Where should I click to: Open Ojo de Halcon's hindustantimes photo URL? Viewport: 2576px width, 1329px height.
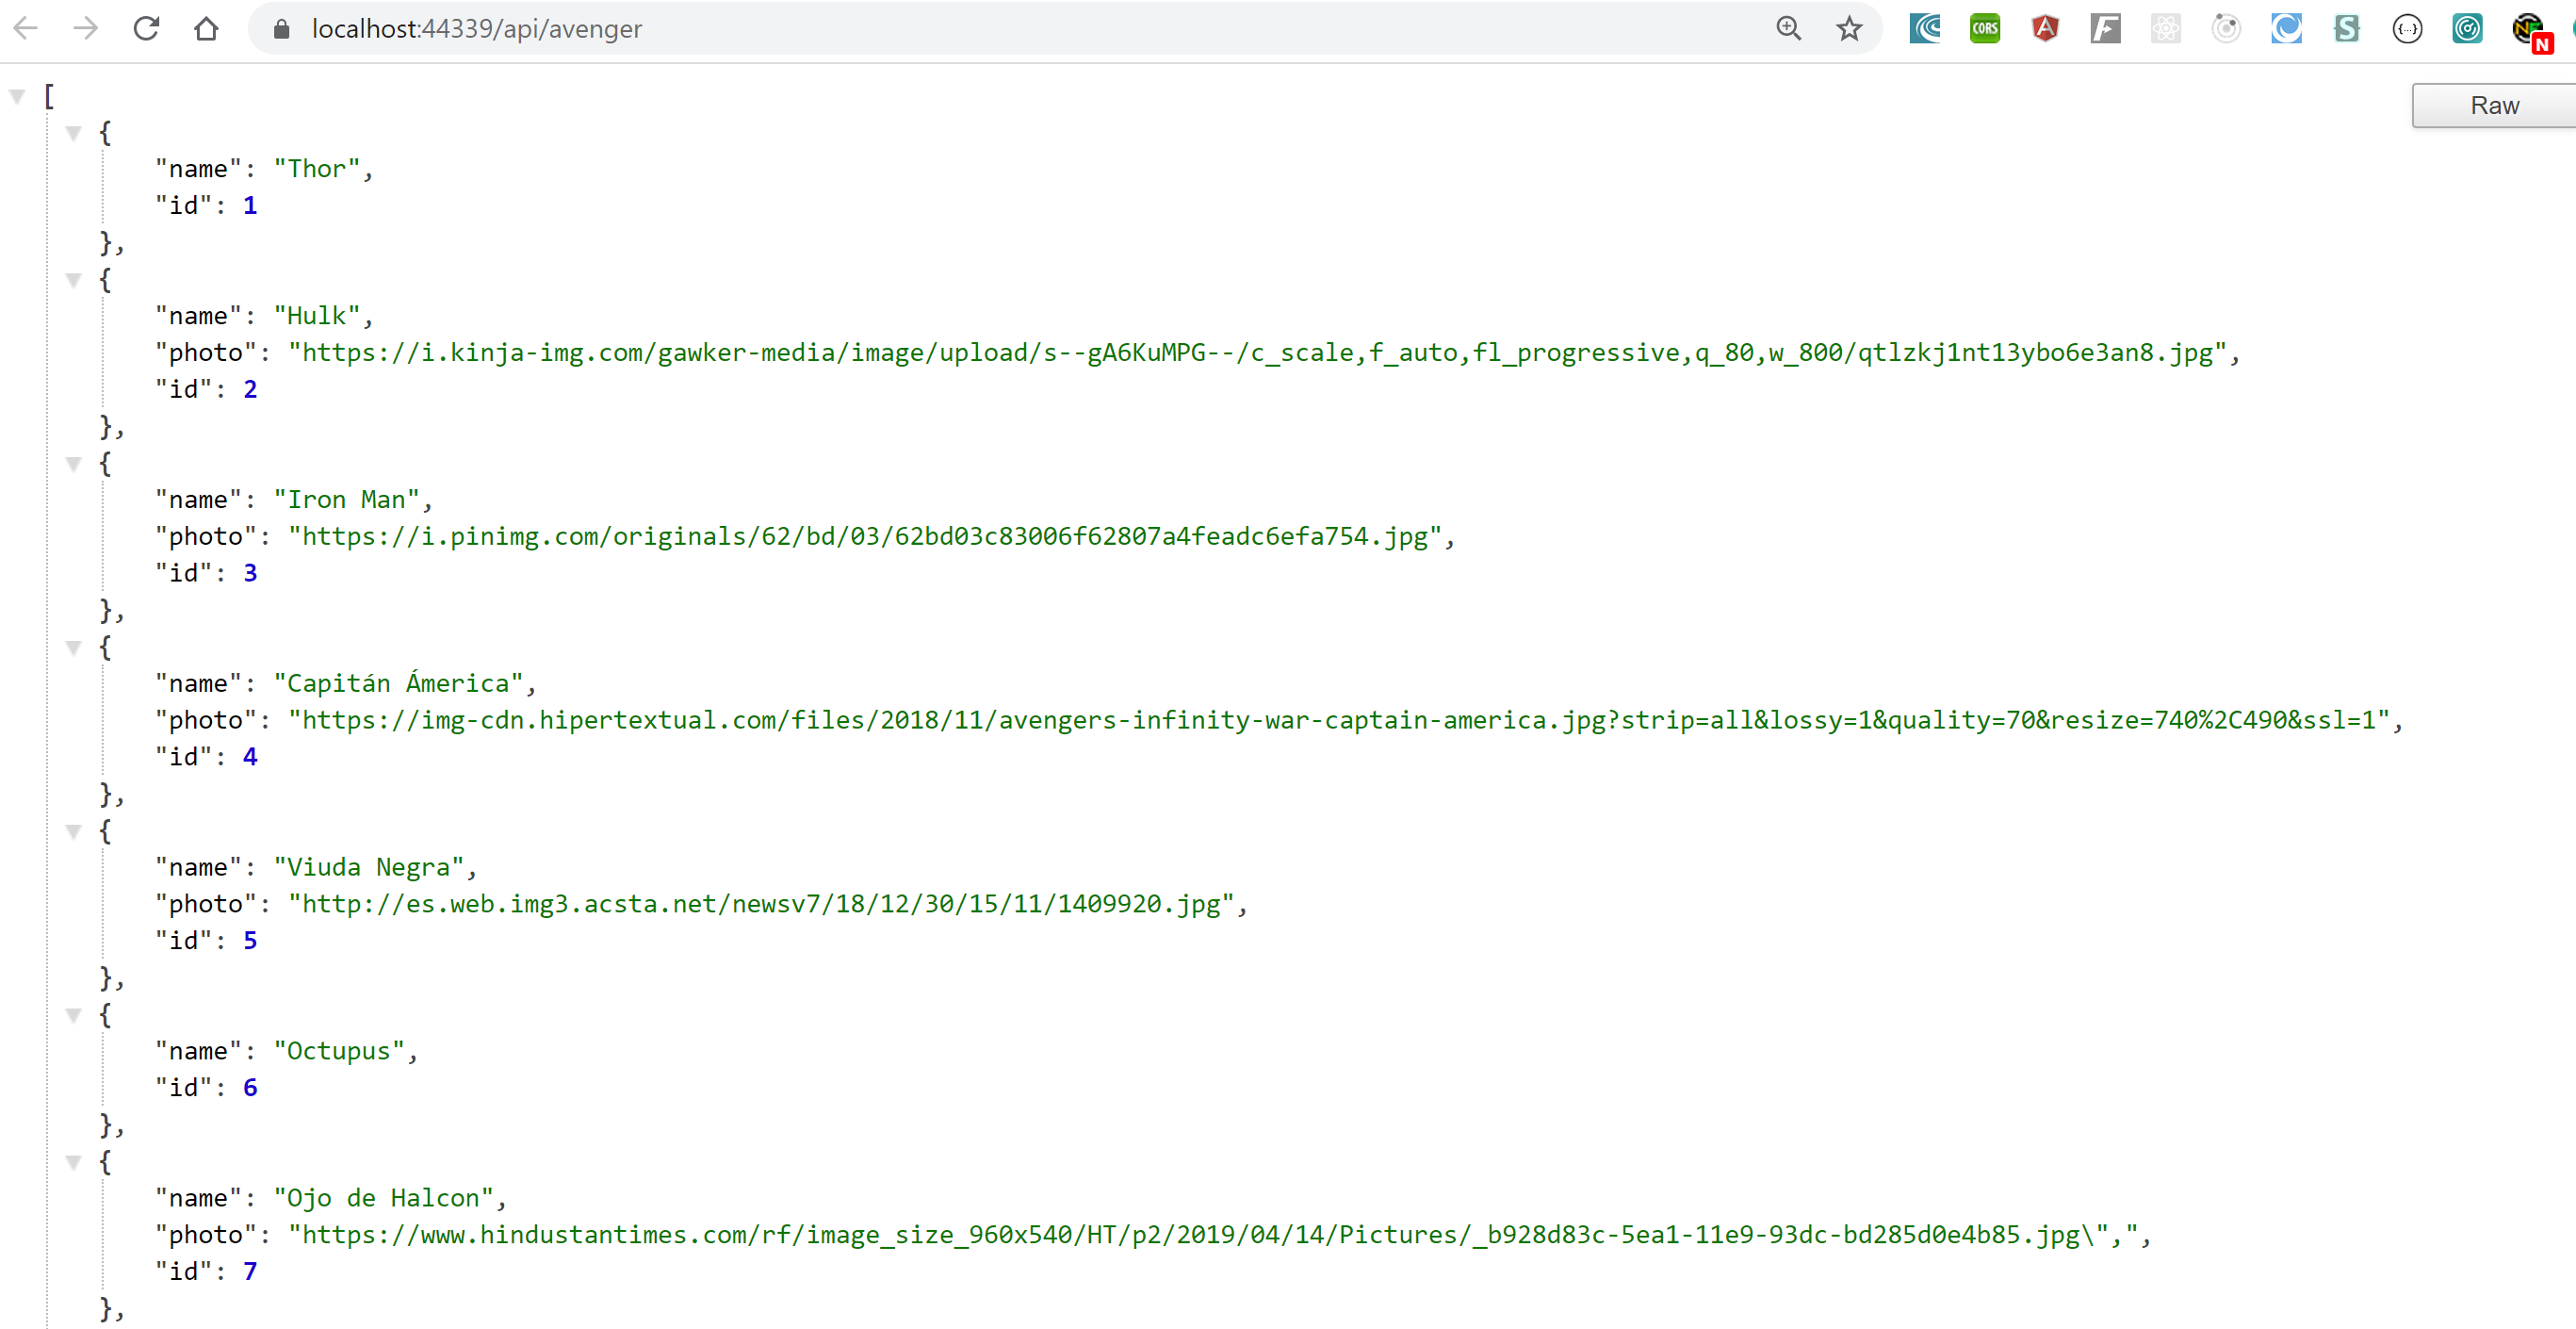click(x=1212, y=1235)
